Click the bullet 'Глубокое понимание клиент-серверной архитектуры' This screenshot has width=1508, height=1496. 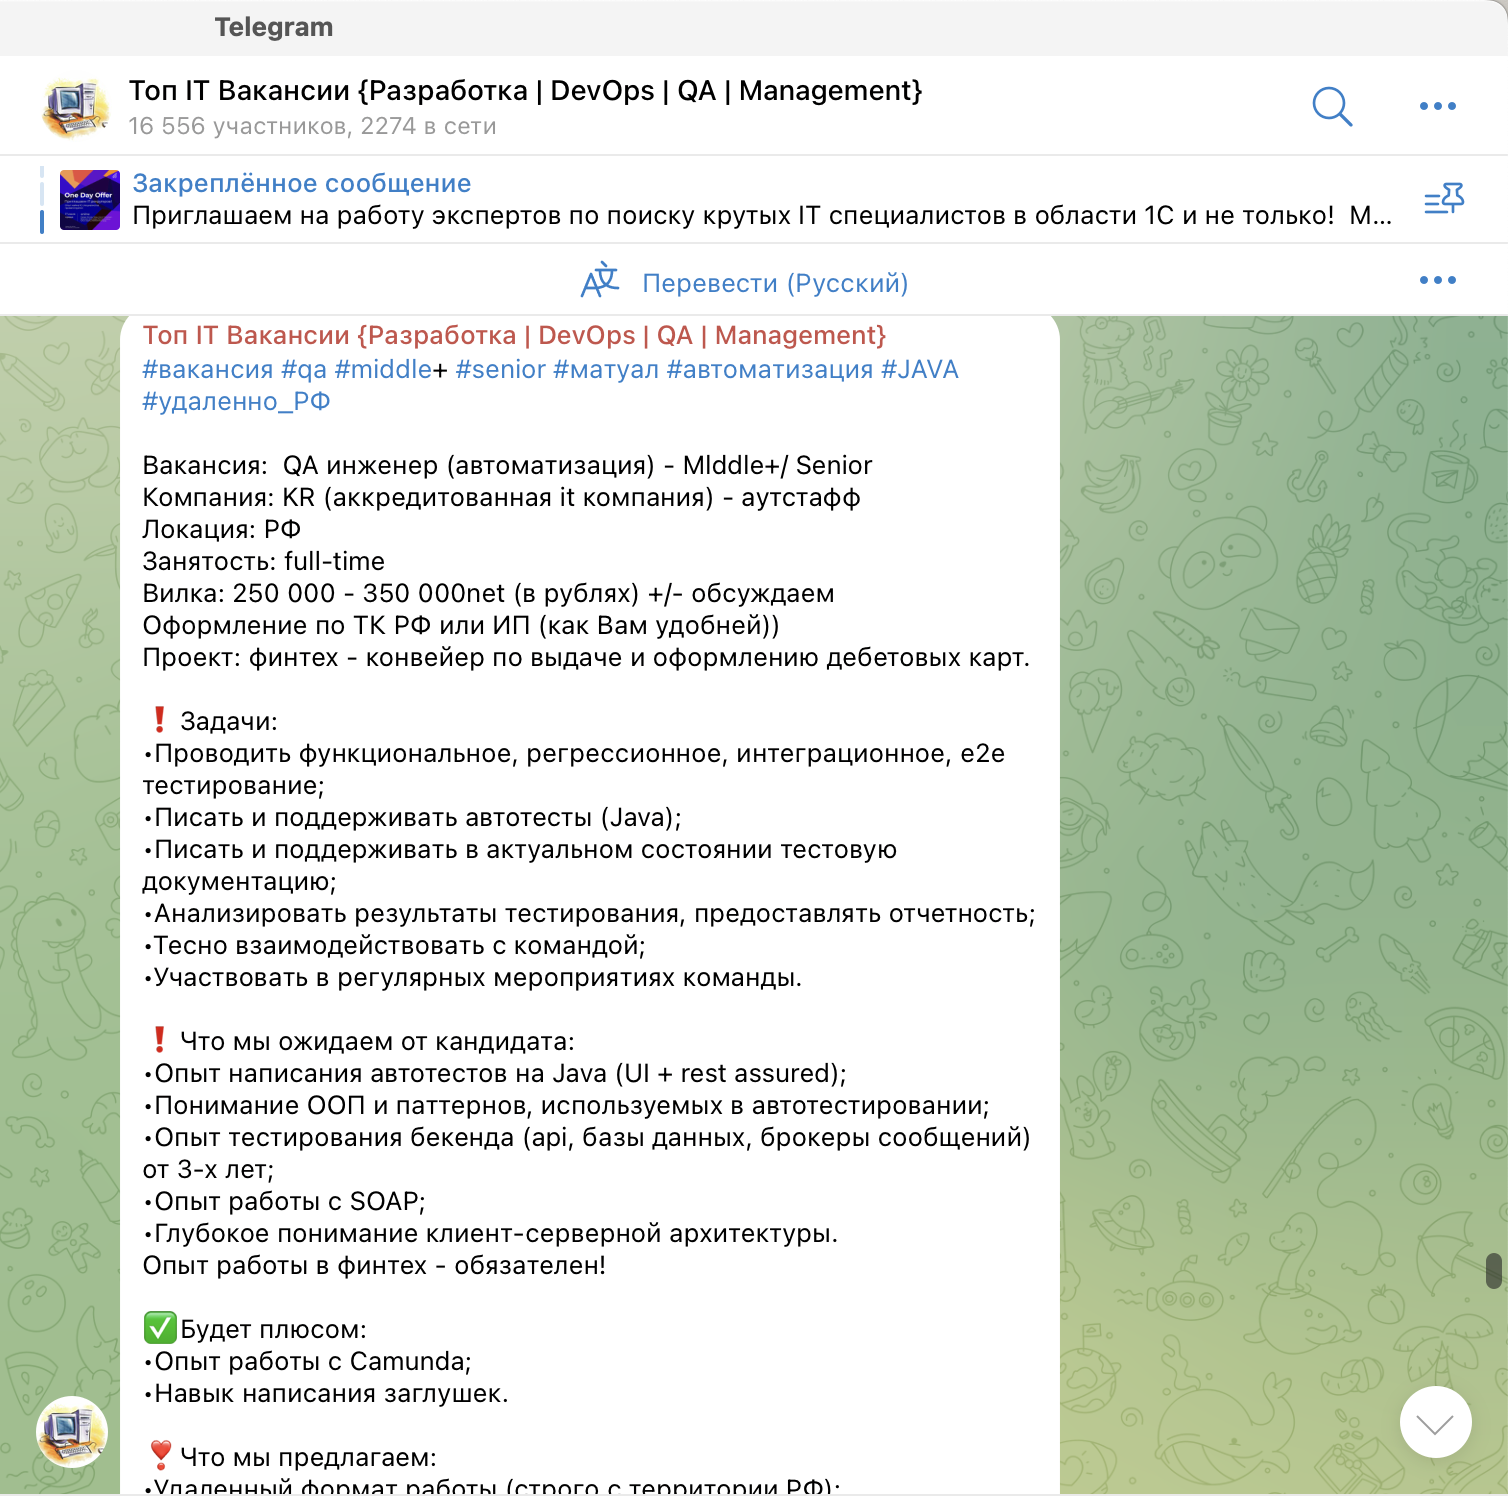click(x=490, y=1233)
